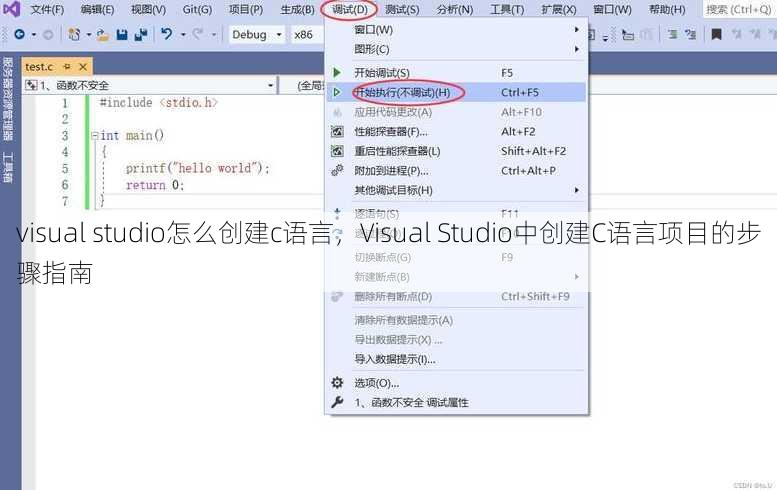Open the 调试(D) menu

[350, 9]
